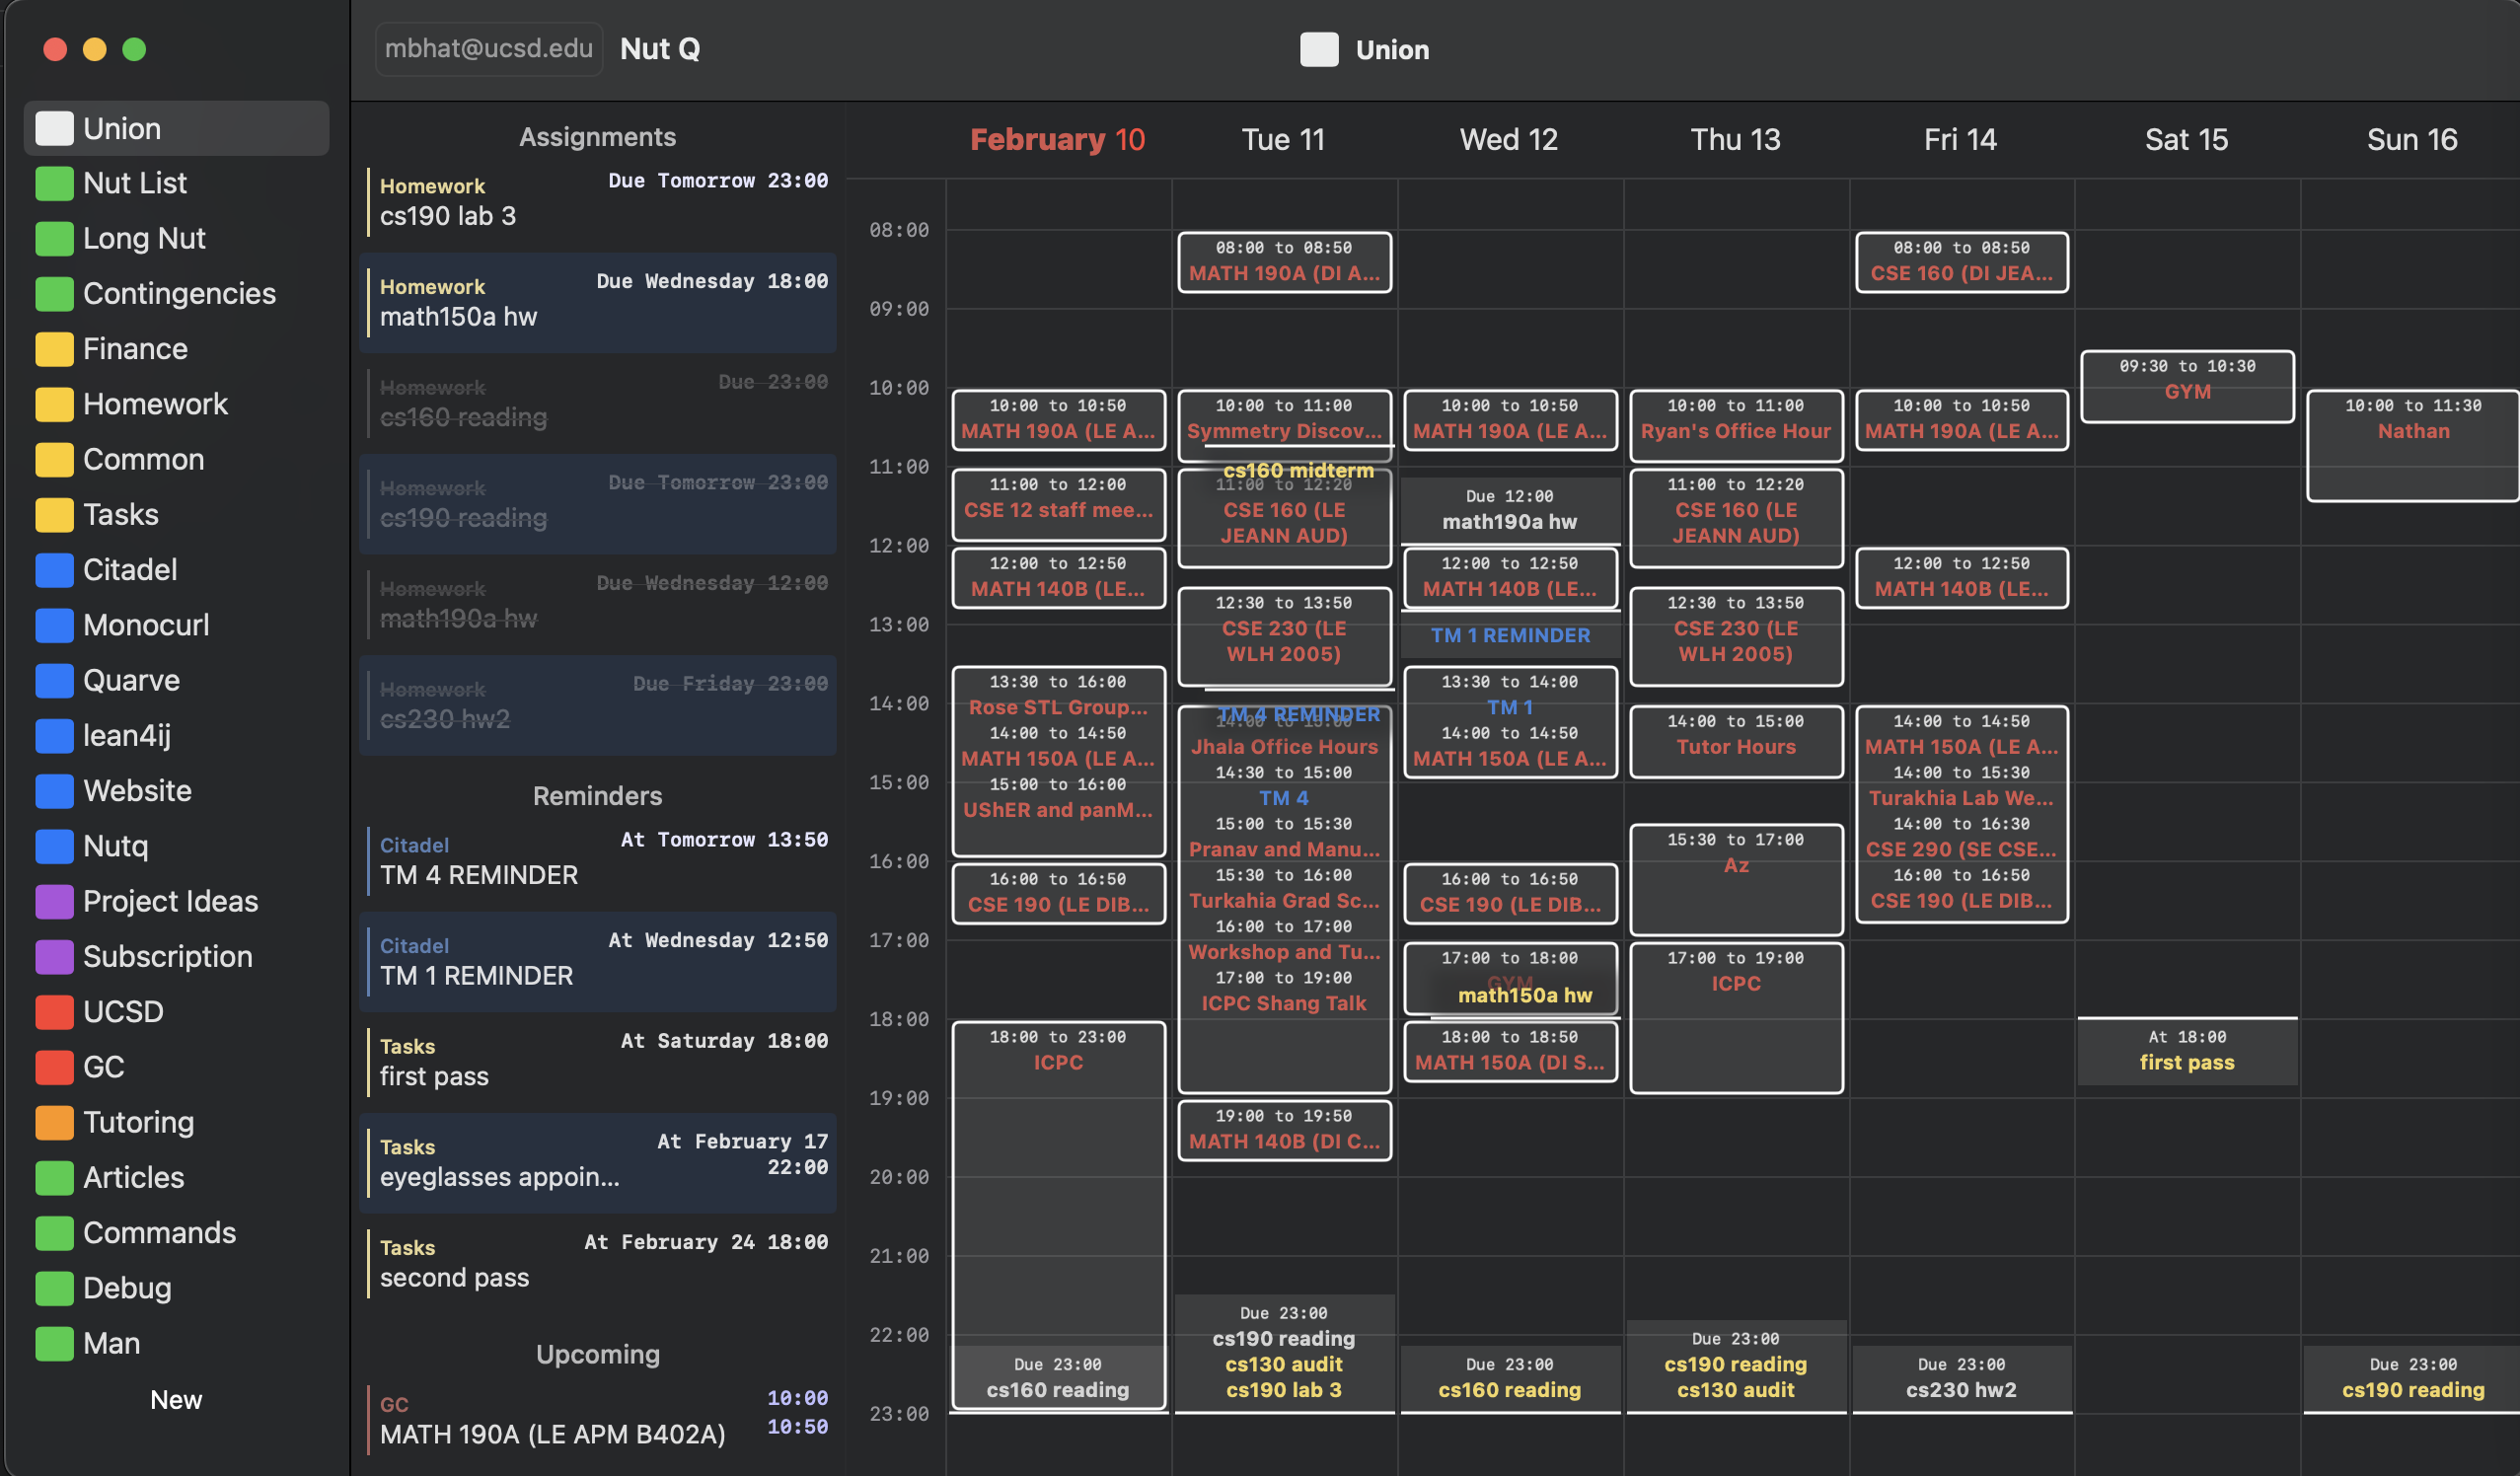The height and width of the screenshot is (1476, 2520).
Task: Open Thursday Ryan's Office Hour event
Action: [x=1736, y=425]
